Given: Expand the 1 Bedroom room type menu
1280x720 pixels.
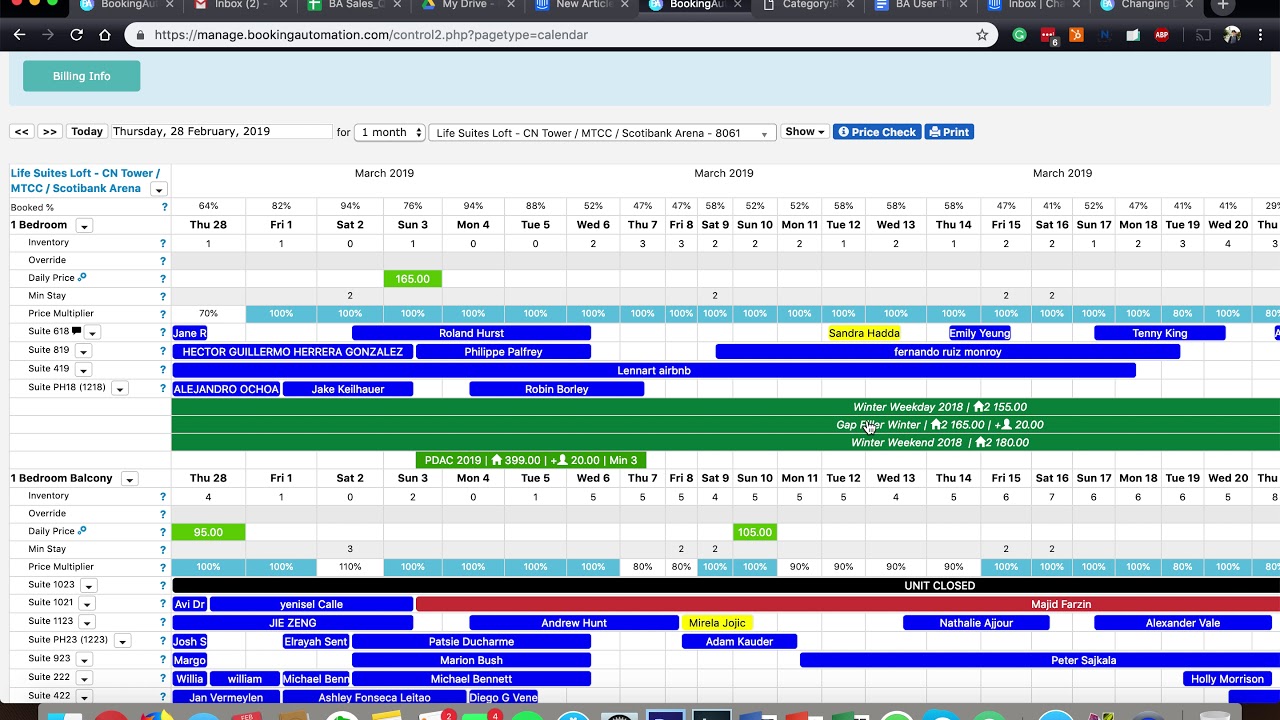Looking at the screenshot, I should click(84, 226).
